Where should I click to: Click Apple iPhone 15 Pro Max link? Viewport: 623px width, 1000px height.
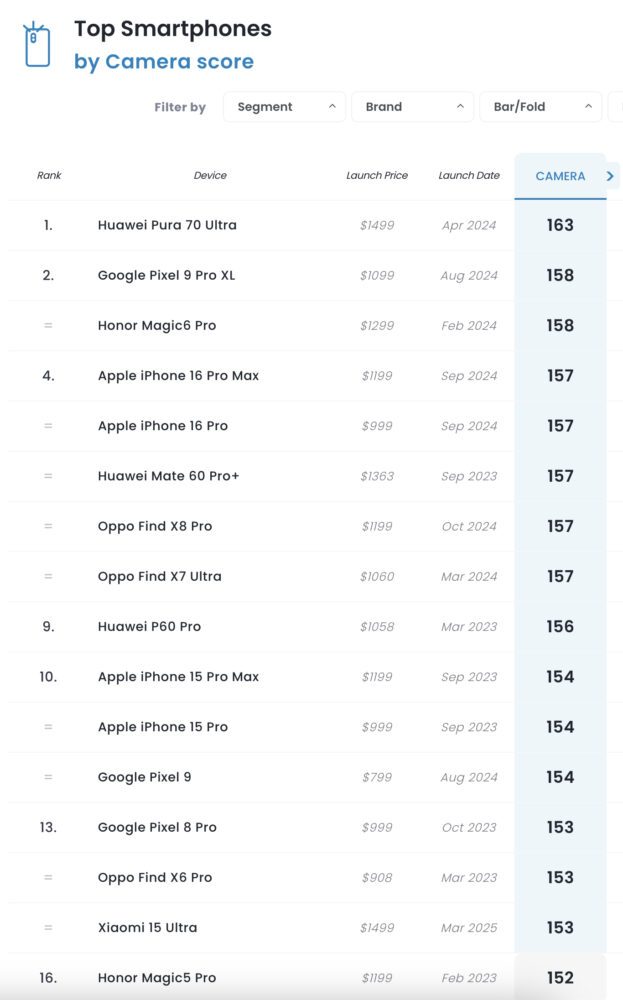(178, 677)
